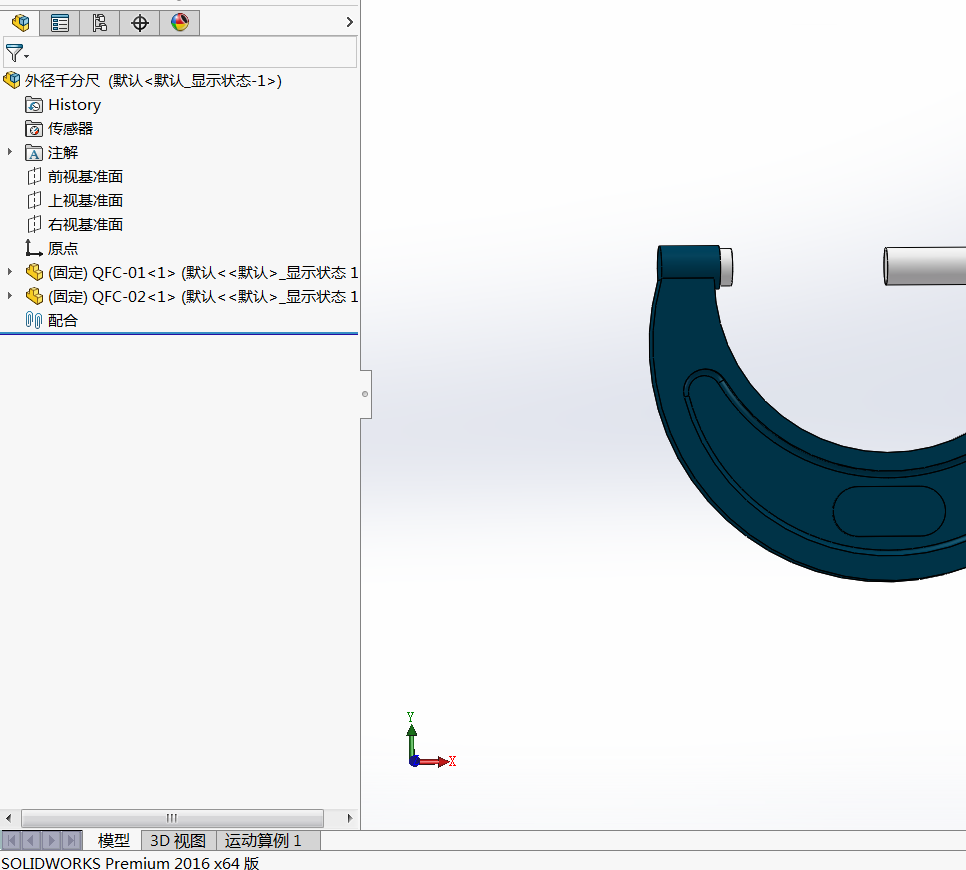Click the History folder icon
This screenshot has height=870, width=966.
coord(34,105)
